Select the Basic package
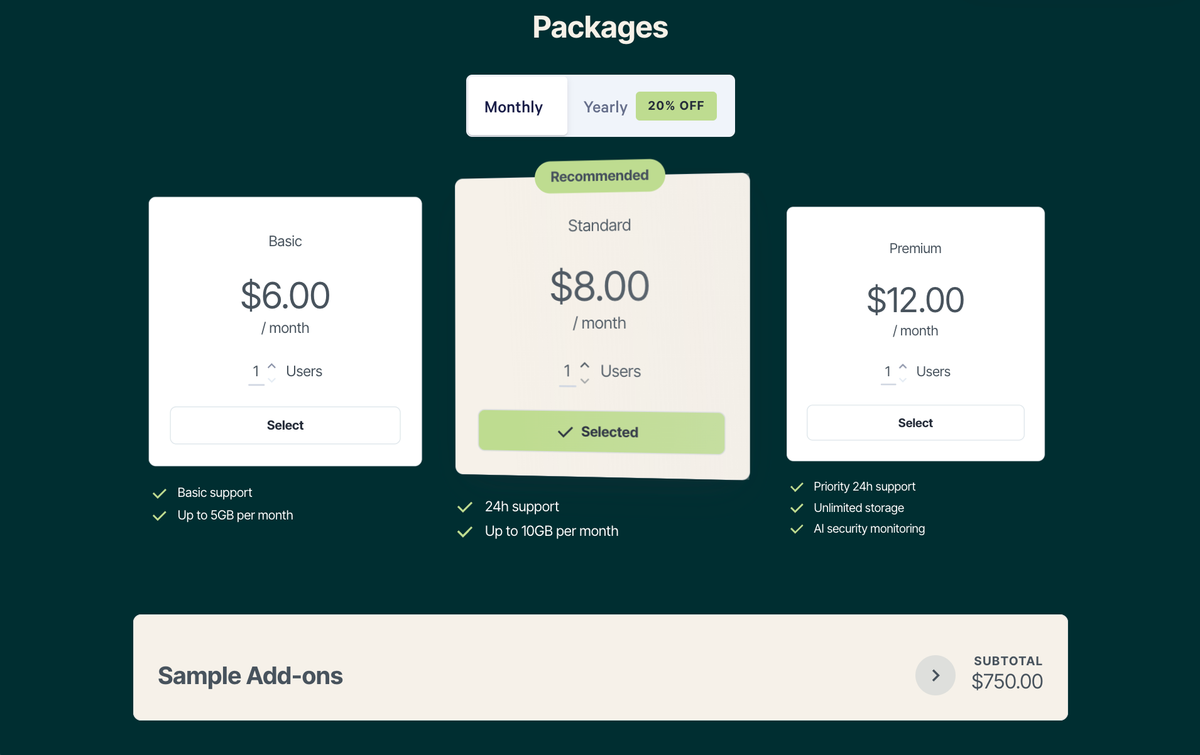This screenshot has height=755, width=1200. point(285,425)
